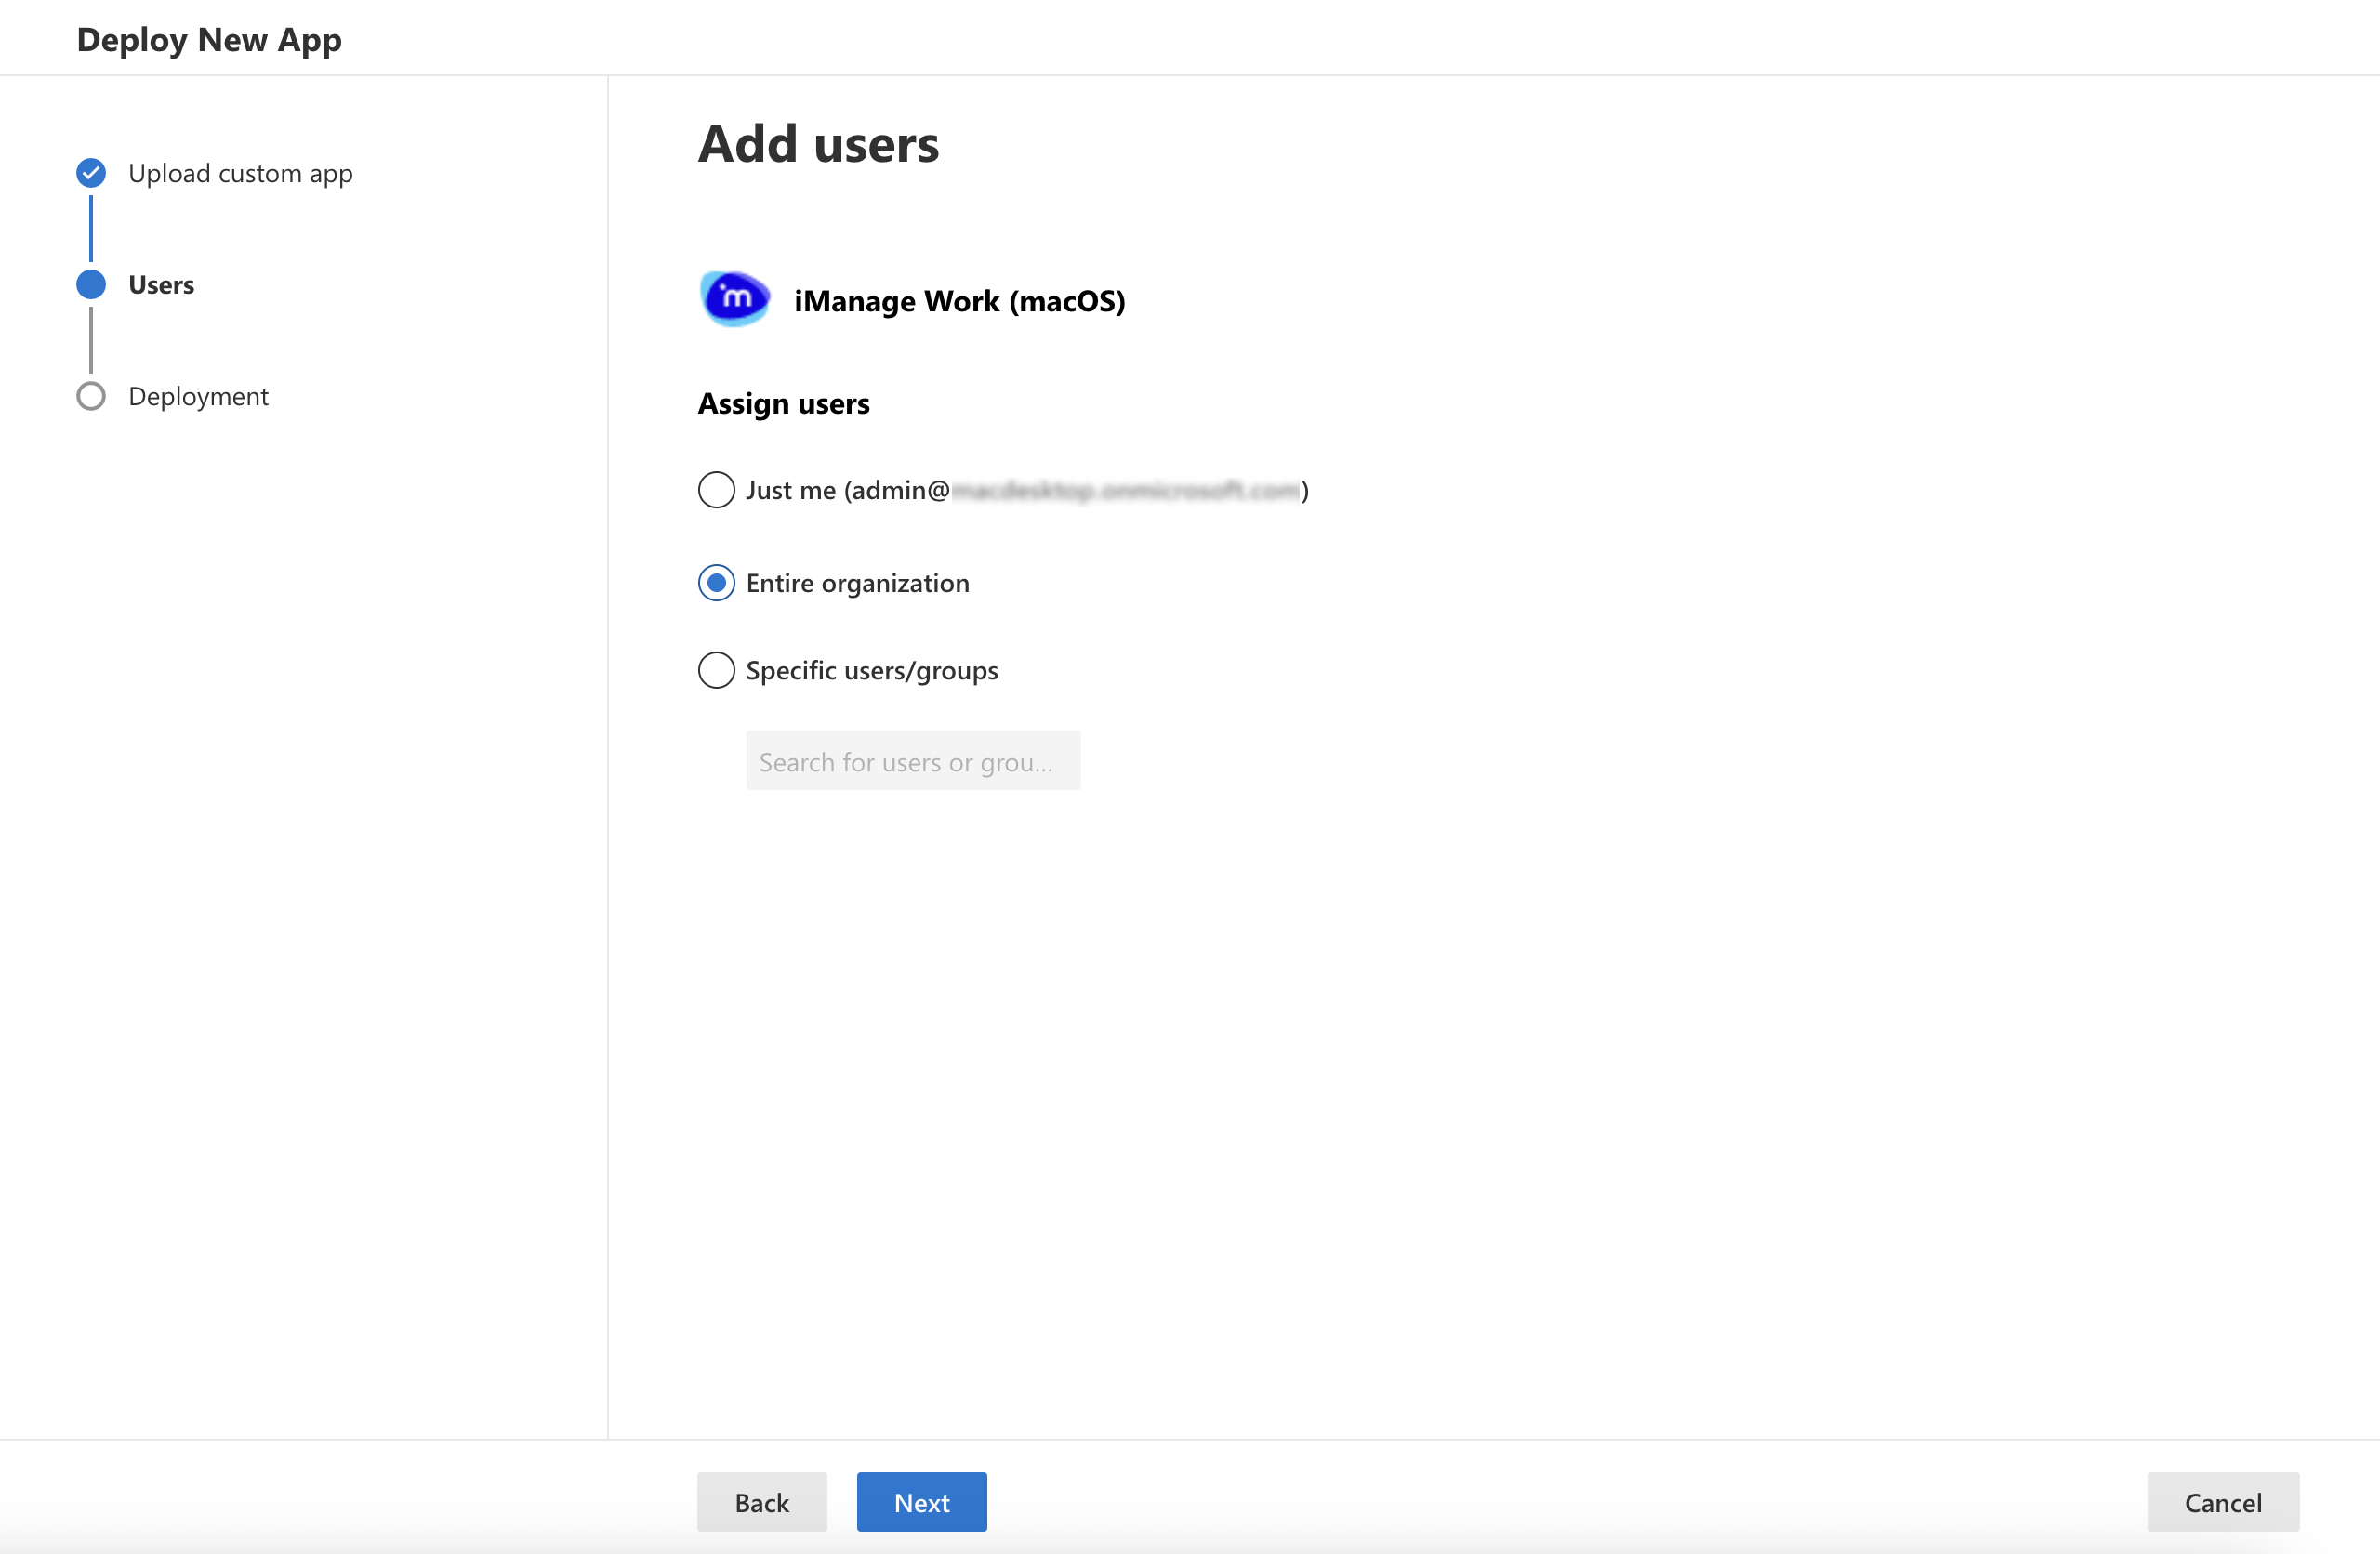Click the Upload custom app checkmark icon

(91, 173)
